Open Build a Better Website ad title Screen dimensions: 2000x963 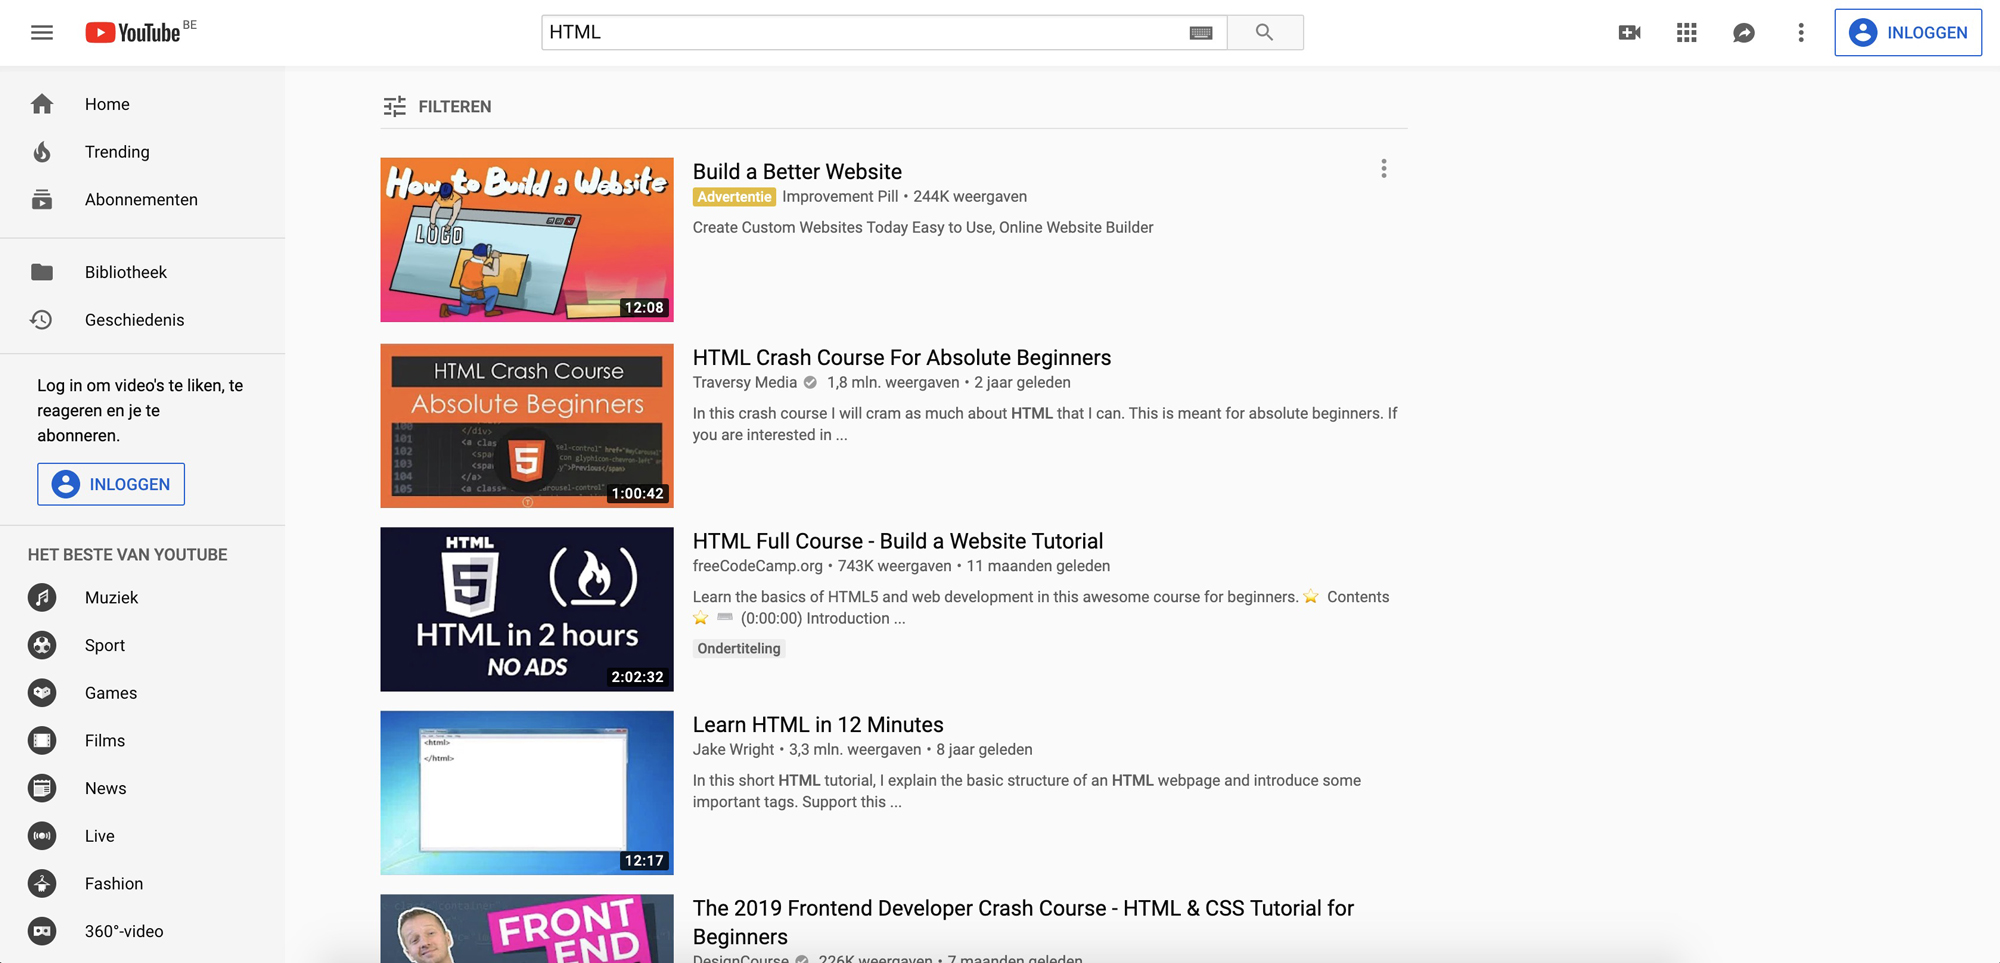(x=797, y=171)
